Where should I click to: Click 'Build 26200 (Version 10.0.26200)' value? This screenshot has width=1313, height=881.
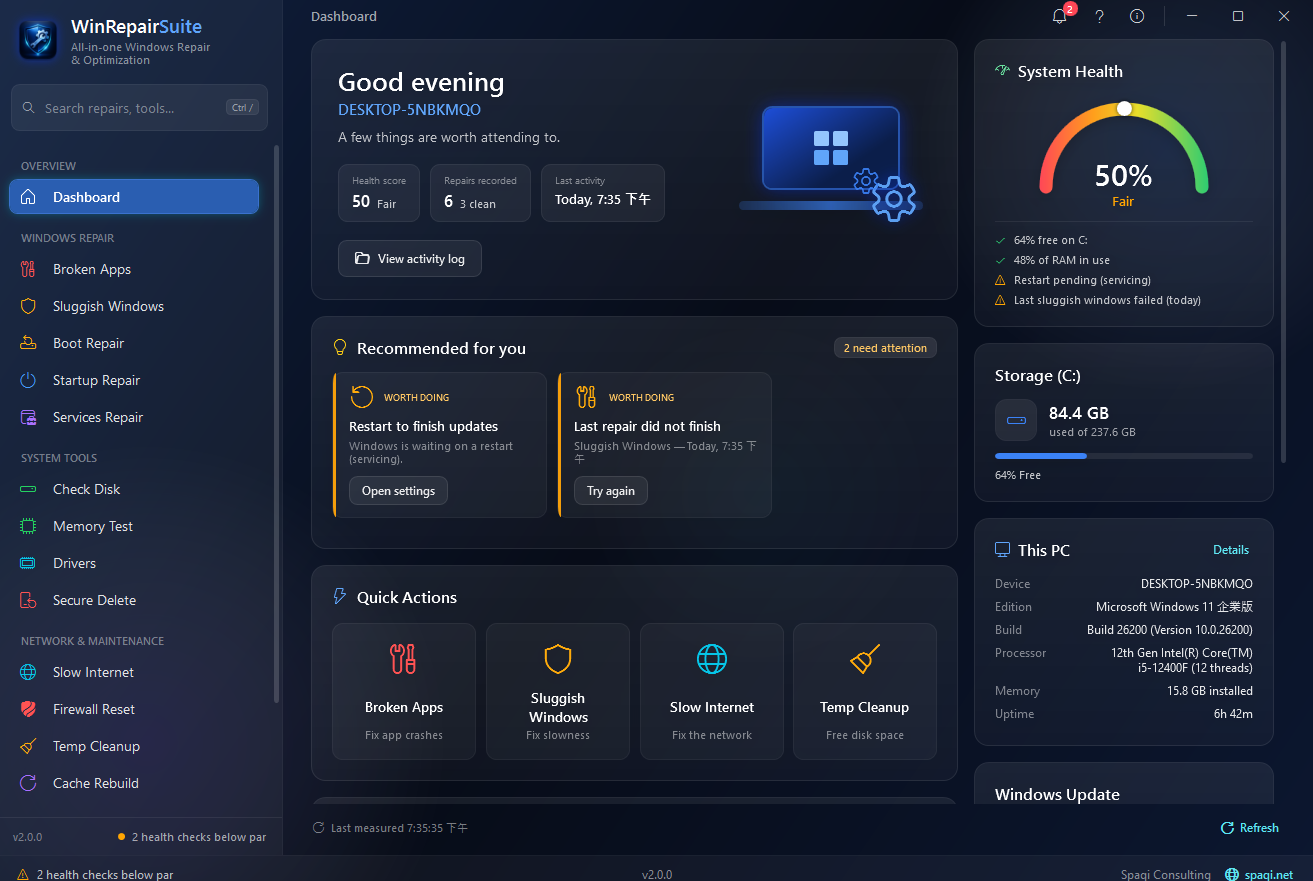click(x=1170, y=630)
